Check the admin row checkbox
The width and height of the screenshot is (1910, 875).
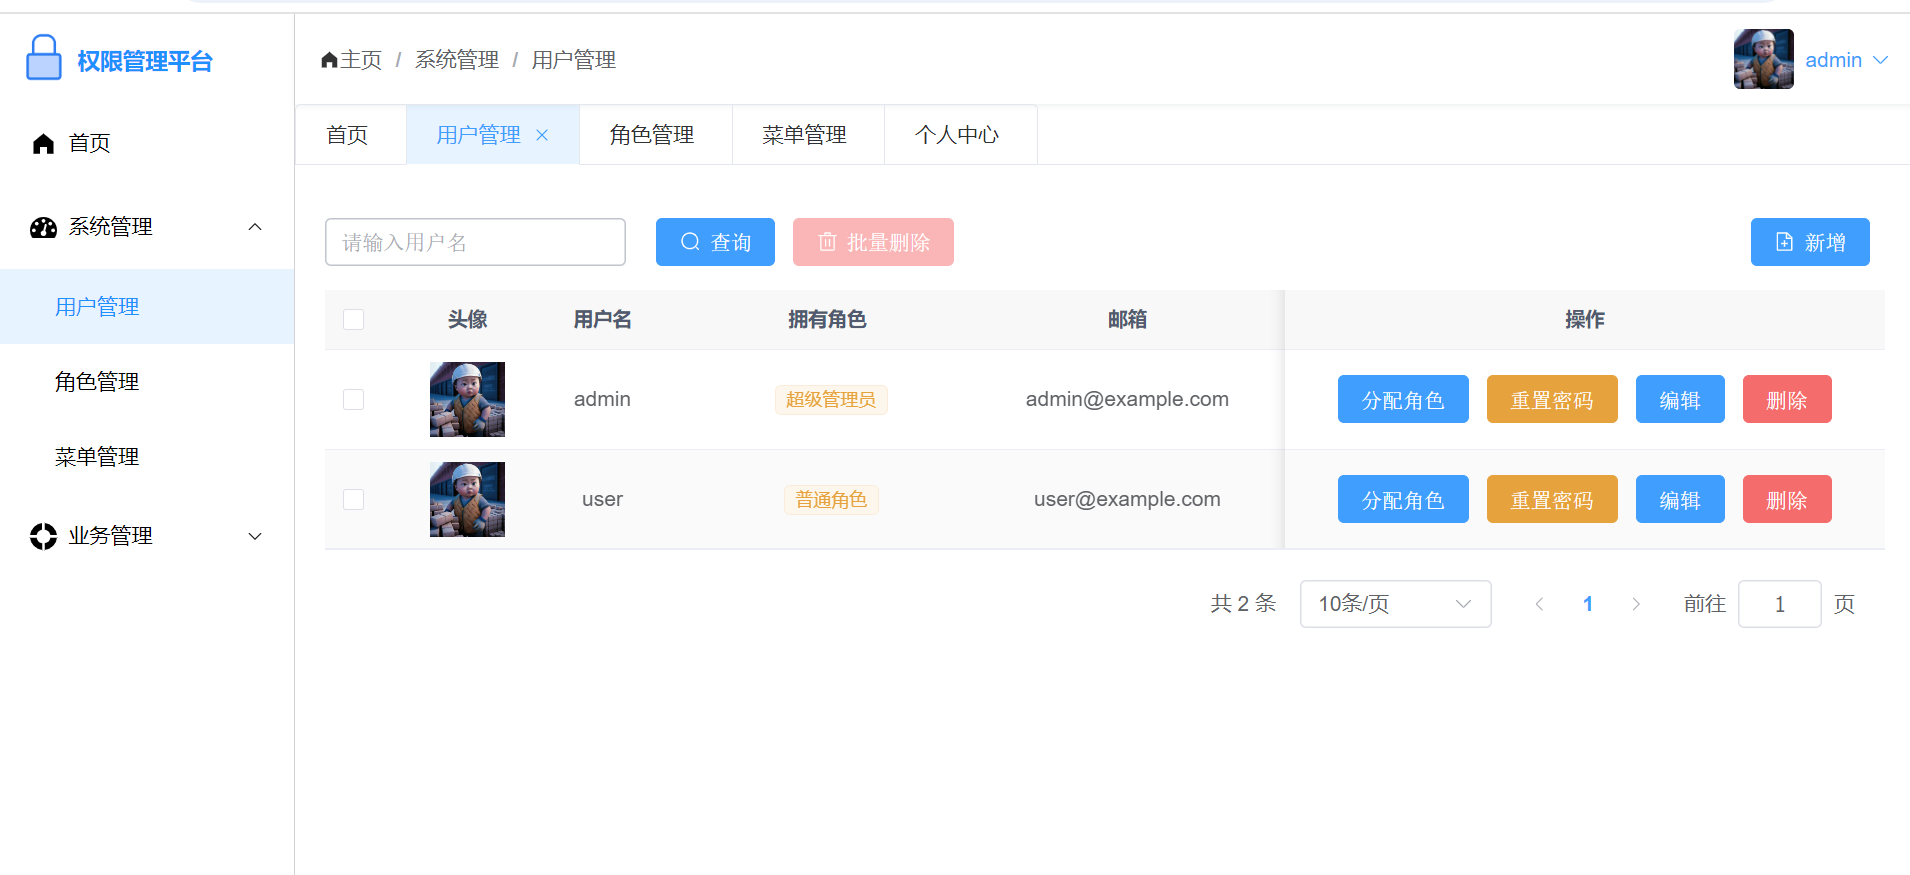tap(353, 400)
